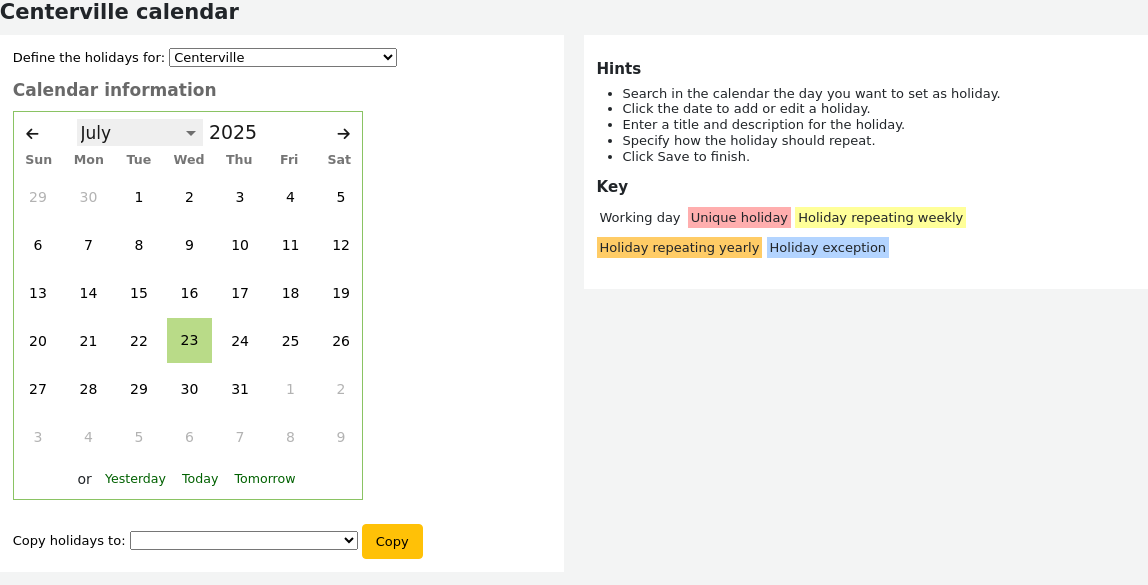Click the Yesterday link
This screenshot has width=1148, height=585.
click(135, 478)
